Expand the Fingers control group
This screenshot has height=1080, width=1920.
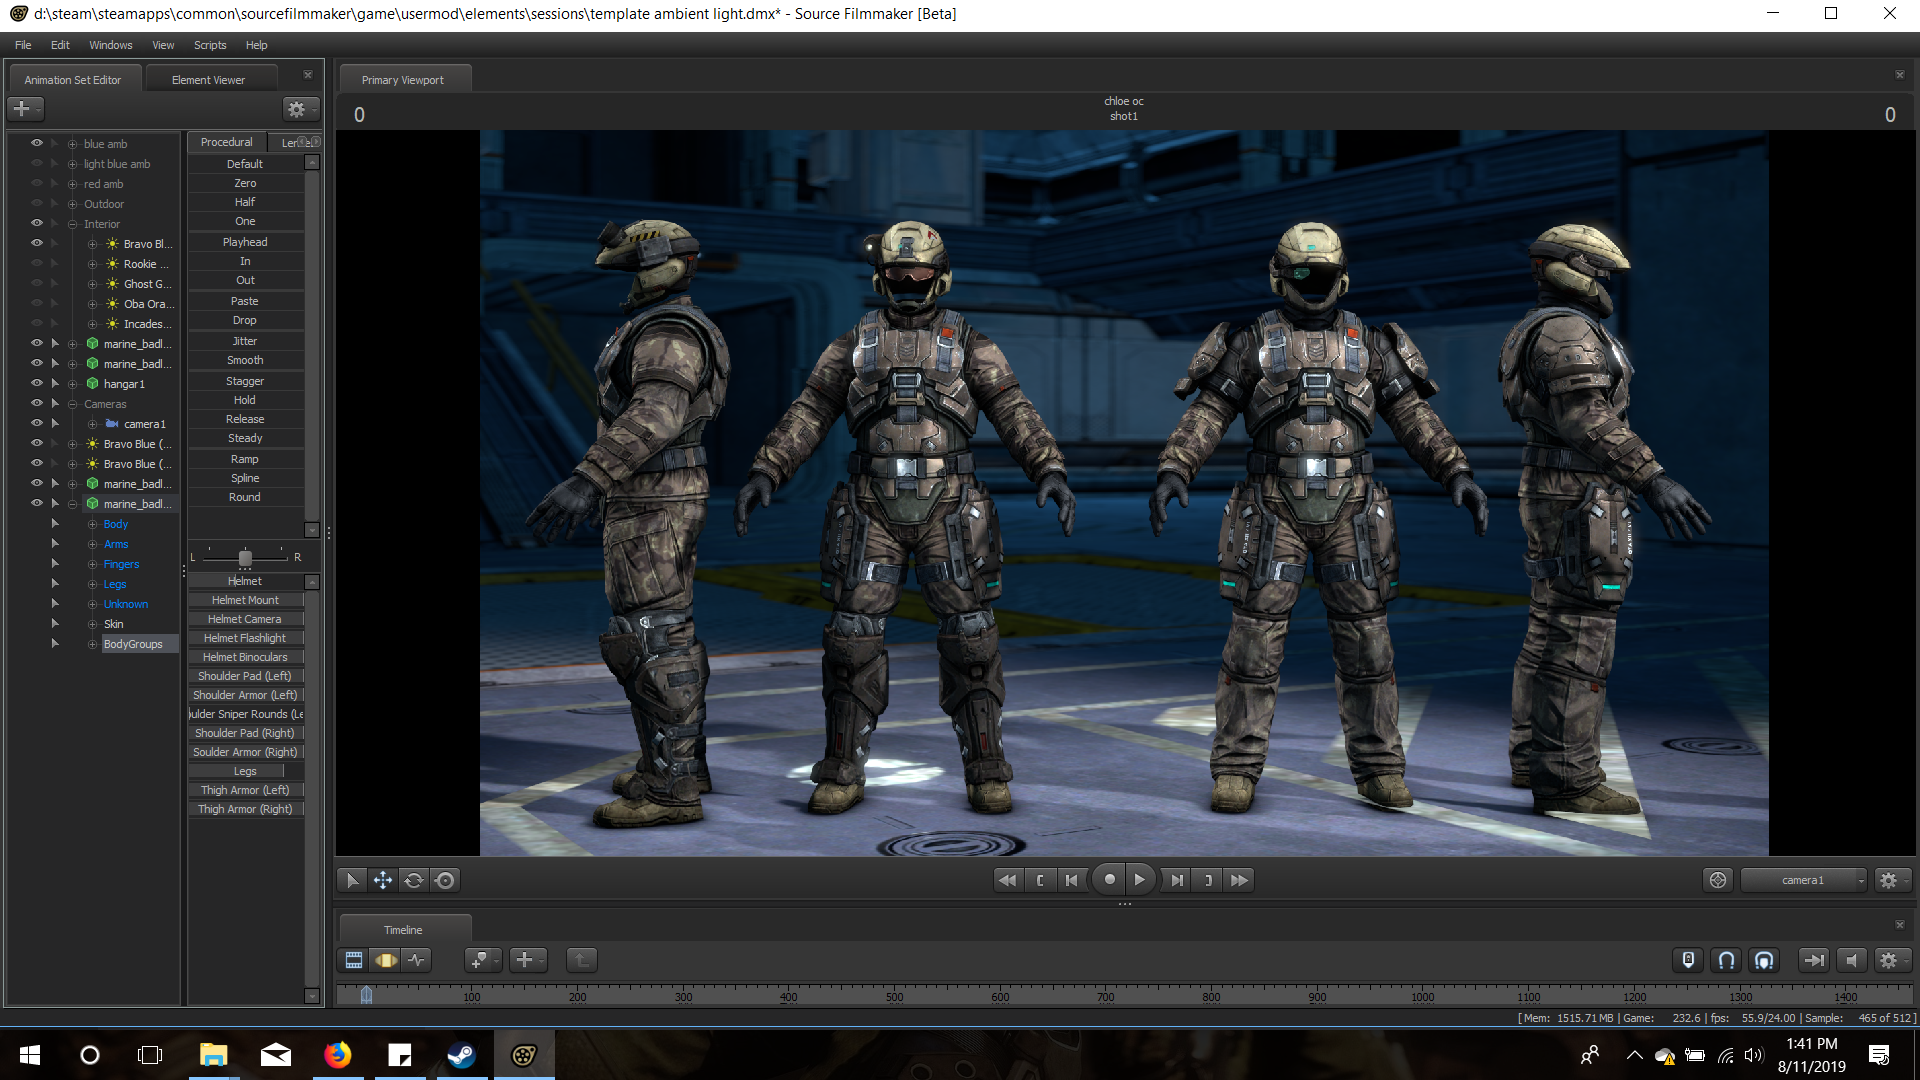pos(92,564)
